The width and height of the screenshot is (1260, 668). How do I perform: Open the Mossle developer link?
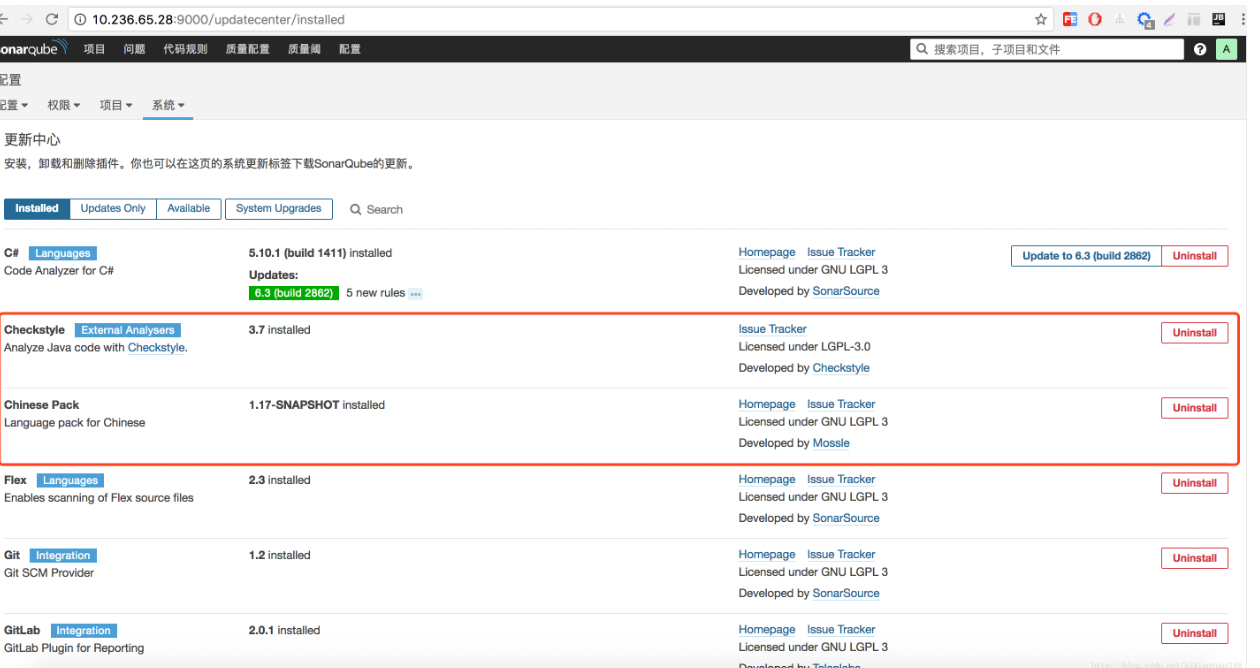coord(831,443)
